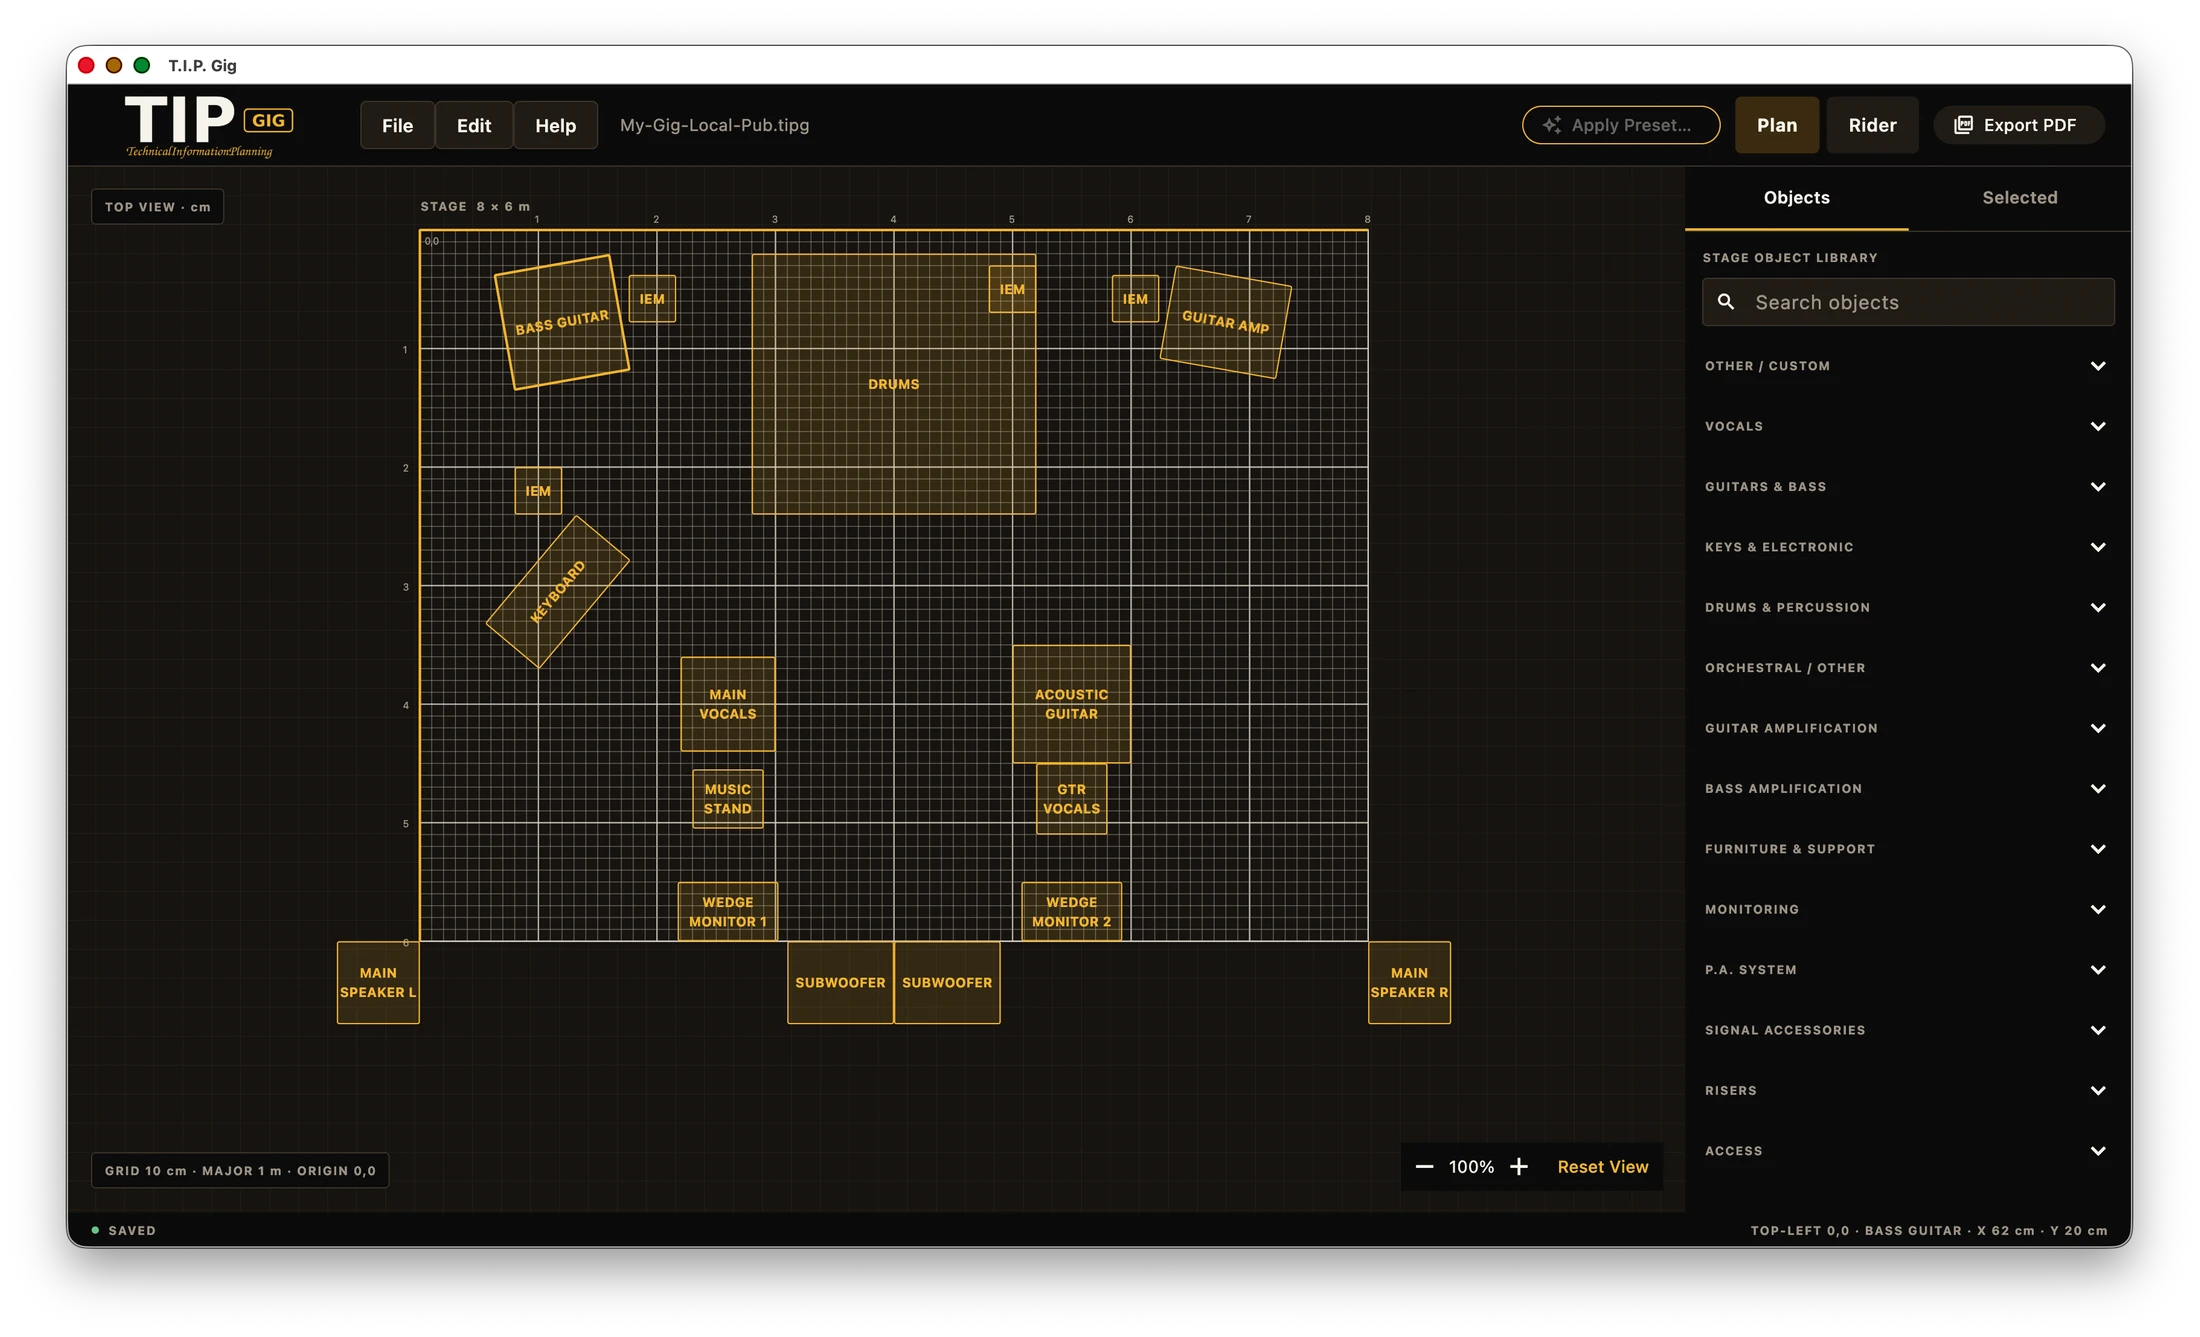Select the Guitar Amp stage object

pos(1226,322)
